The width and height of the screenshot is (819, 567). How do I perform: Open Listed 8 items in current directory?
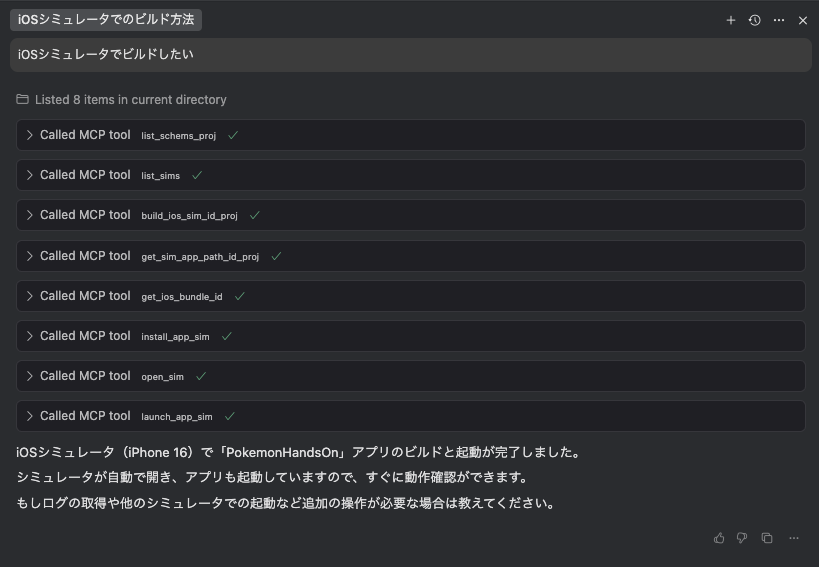(x=130, y=100)
